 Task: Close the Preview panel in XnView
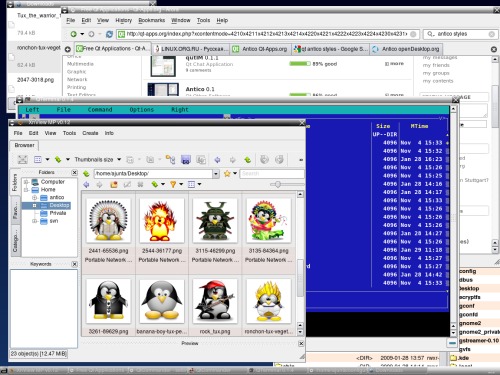pos(301,343)
